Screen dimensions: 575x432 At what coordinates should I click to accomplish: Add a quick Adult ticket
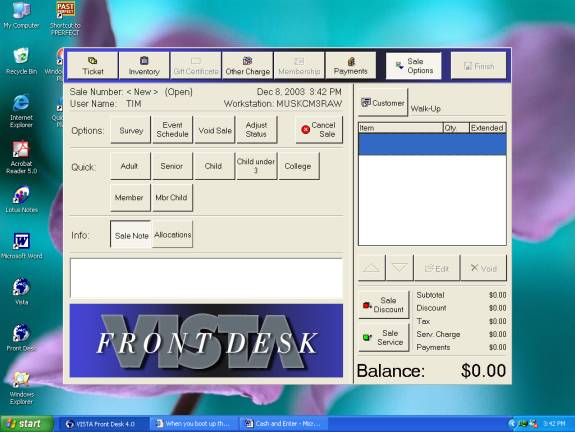130,166
